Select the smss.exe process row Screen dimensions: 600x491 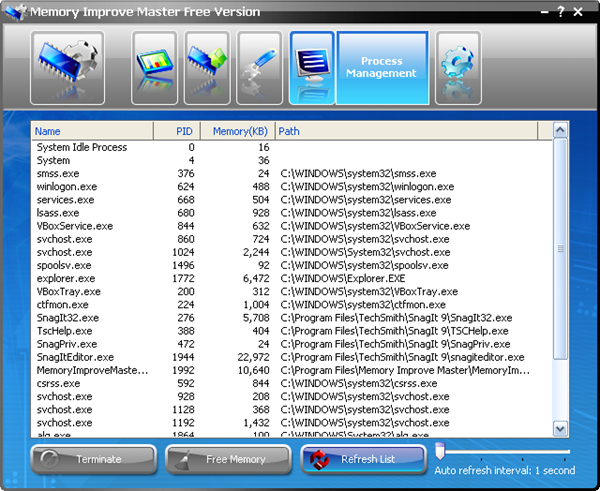(x=292, y=173)
